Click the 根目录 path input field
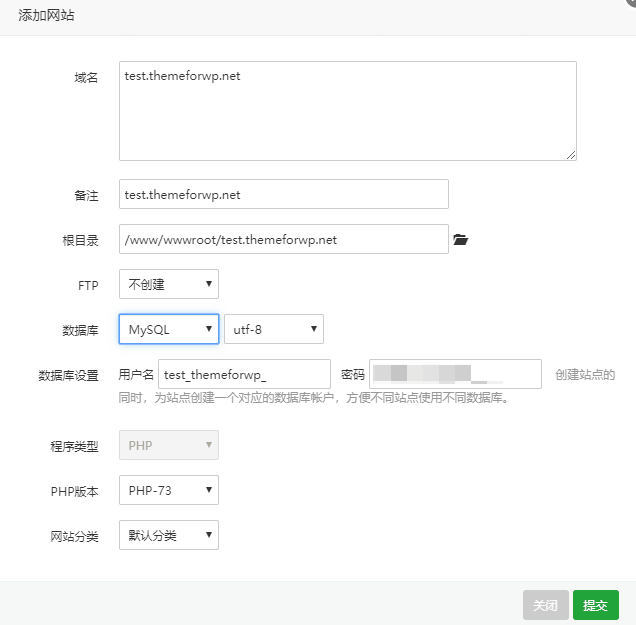Screen dimensions: 636x625 click(x=283, y=240)
